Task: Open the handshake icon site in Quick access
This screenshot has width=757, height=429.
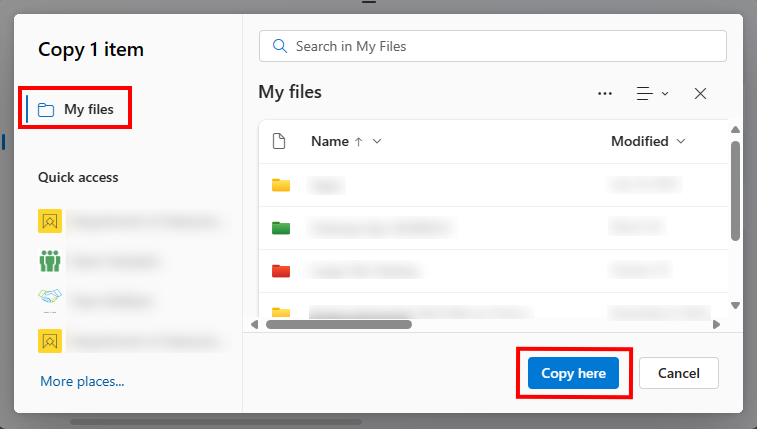Action: 50,299
